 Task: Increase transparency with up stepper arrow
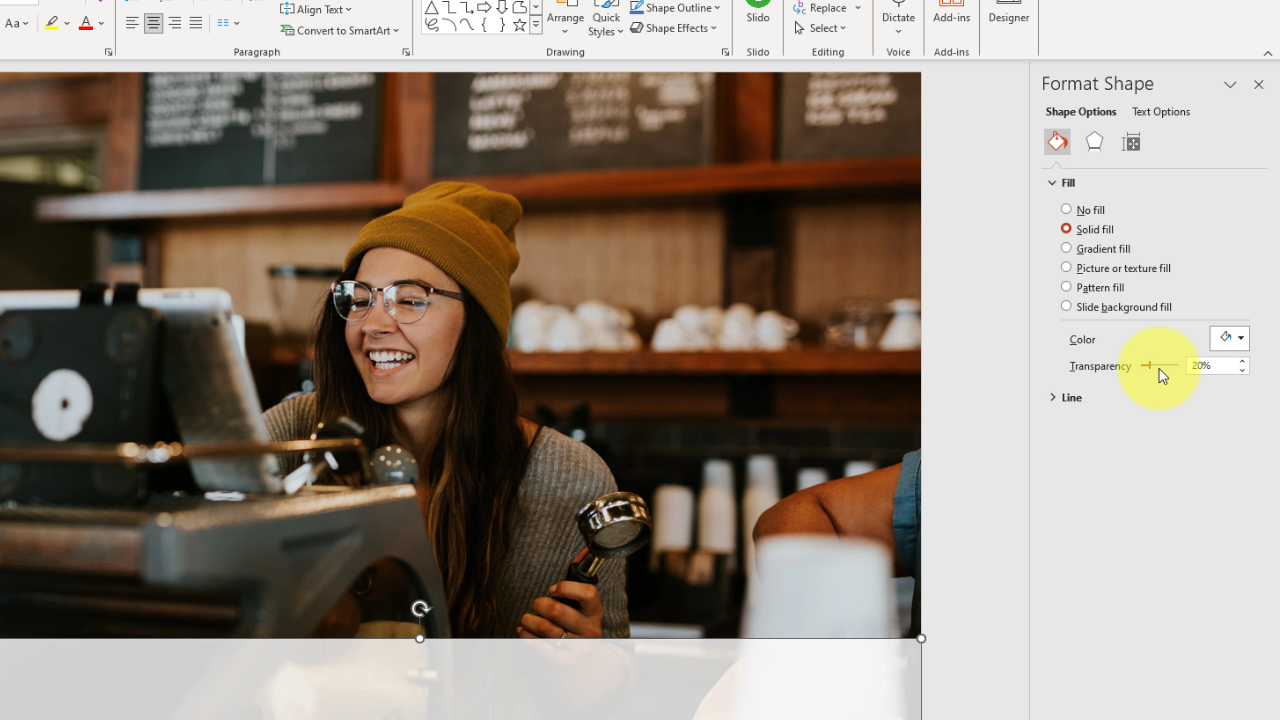pyautogui.click(x=1242, y=362)
